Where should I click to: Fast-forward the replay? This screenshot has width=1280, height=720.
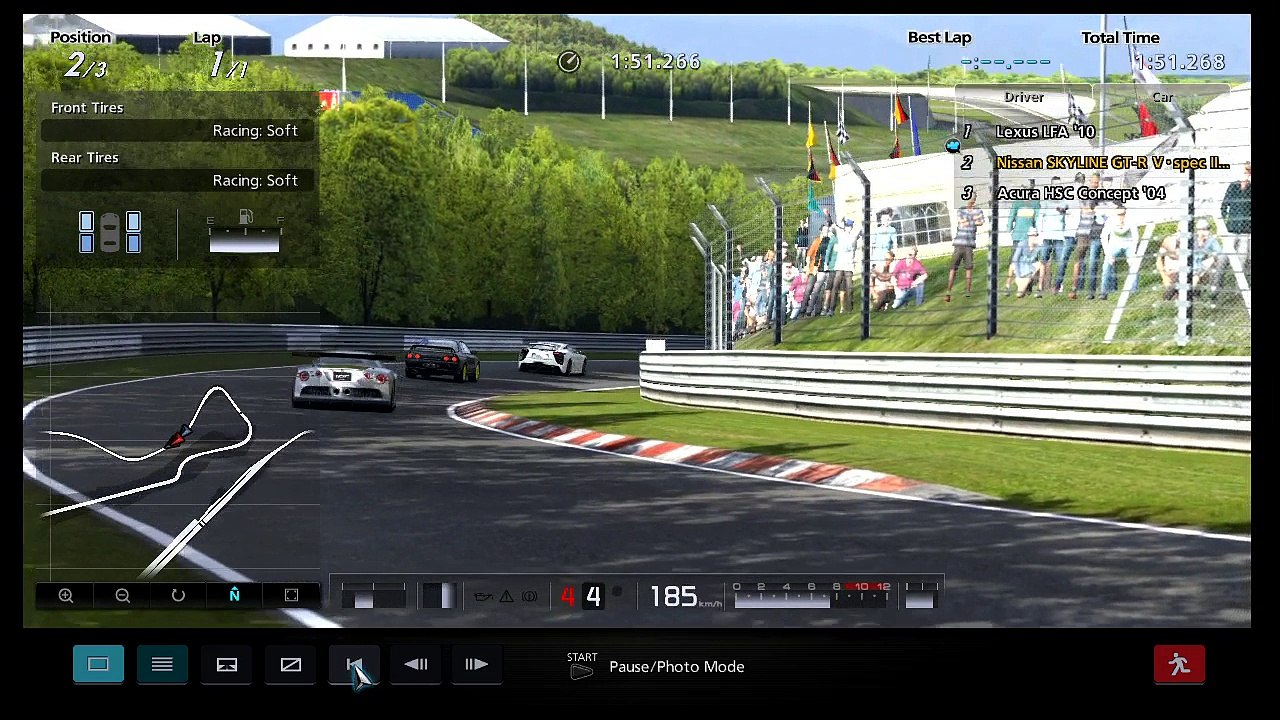[x=476, y=664]
